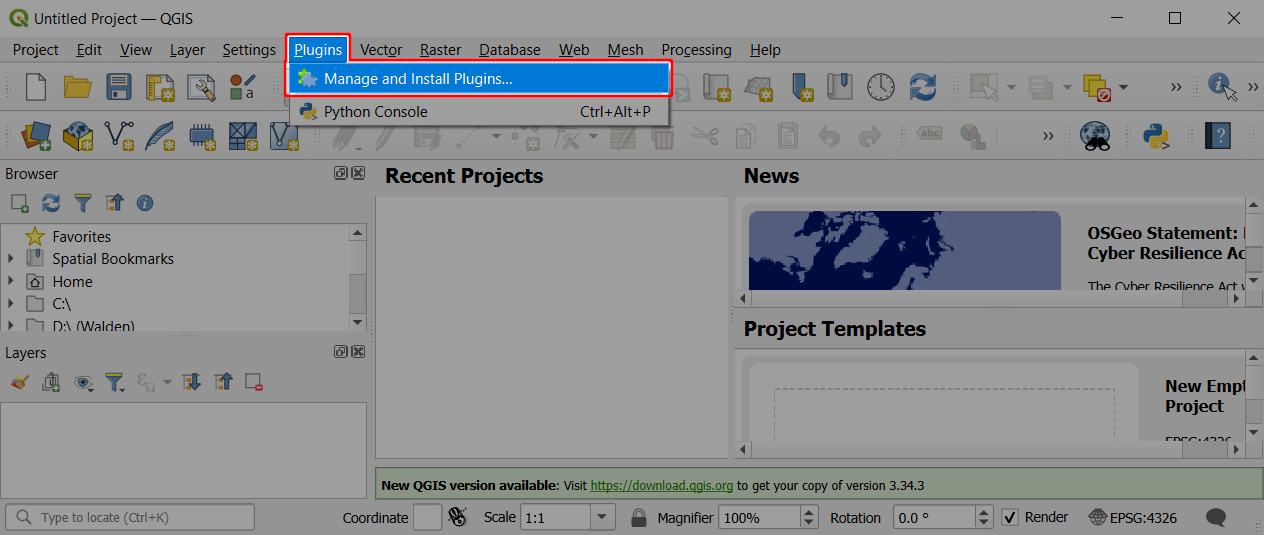Open a project with the yellow folder icon
Viewport: 1264px width, 535px height.
pyautogui.click(x=77, y=87)
